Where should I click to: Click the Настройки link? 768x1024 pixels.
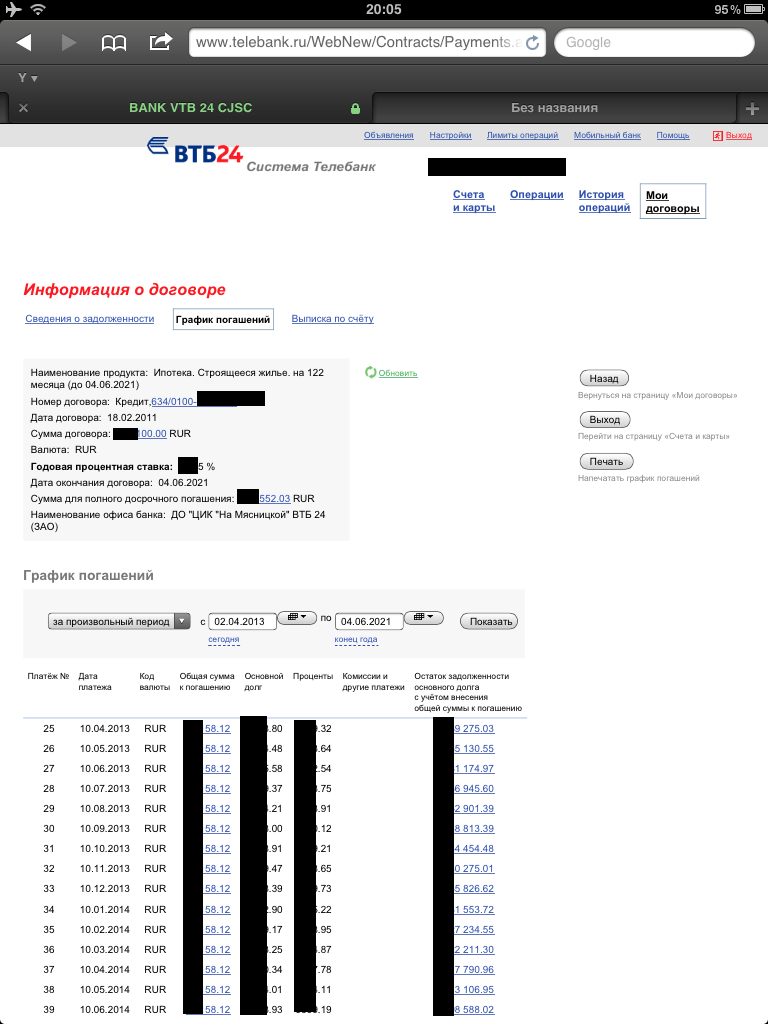tap(450, 135)
